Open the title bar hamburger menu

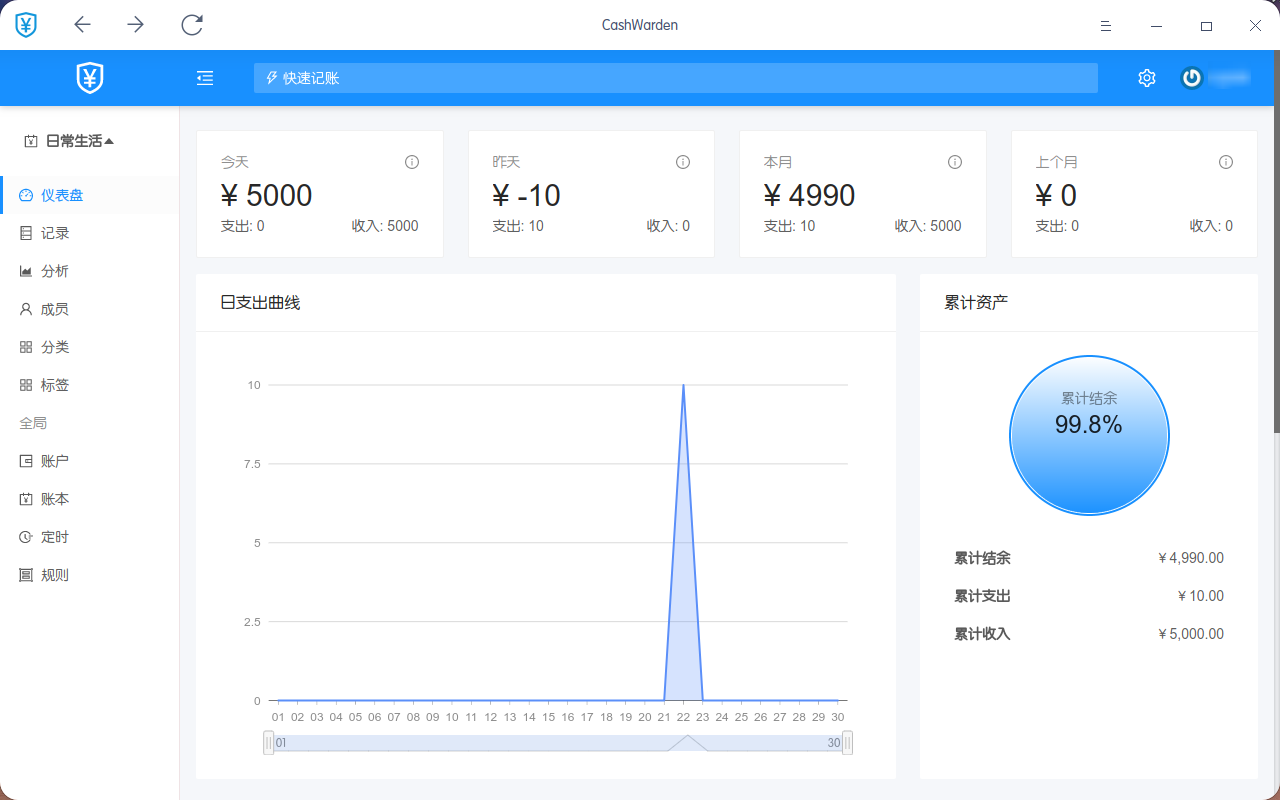pos(1106,26)
